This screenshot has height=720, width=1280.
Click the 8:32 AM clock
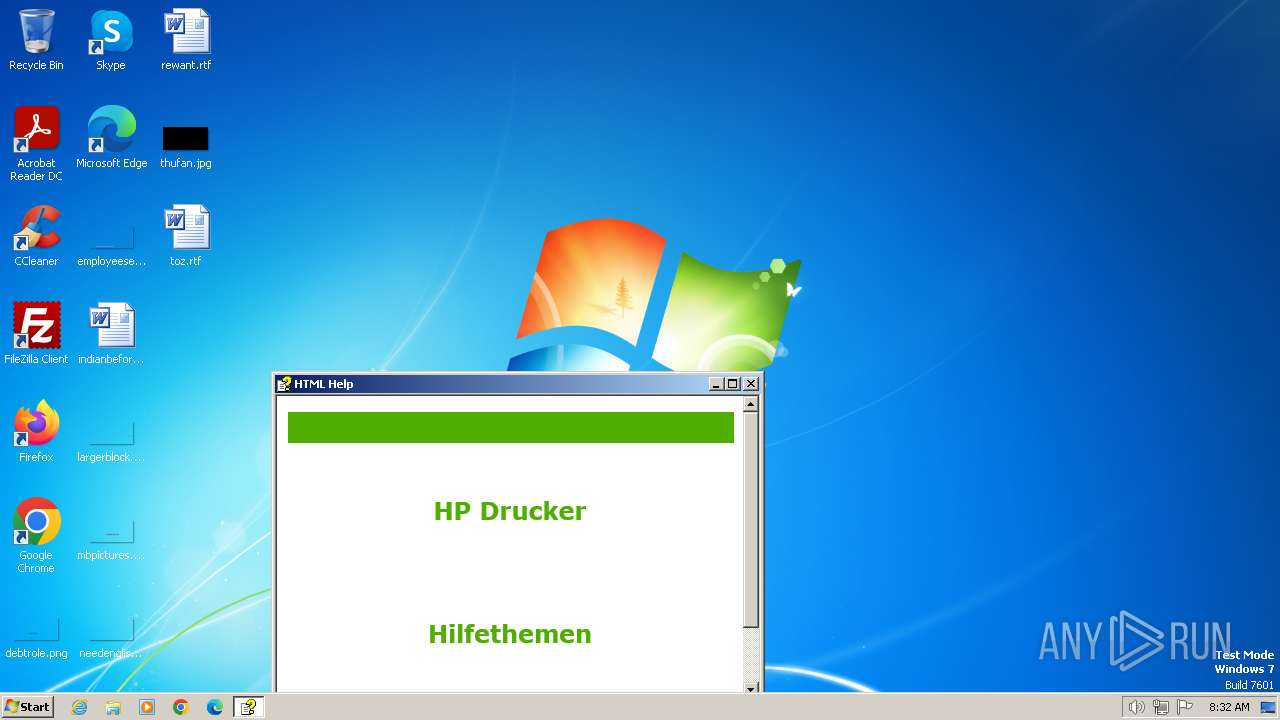click(1229, 707)
